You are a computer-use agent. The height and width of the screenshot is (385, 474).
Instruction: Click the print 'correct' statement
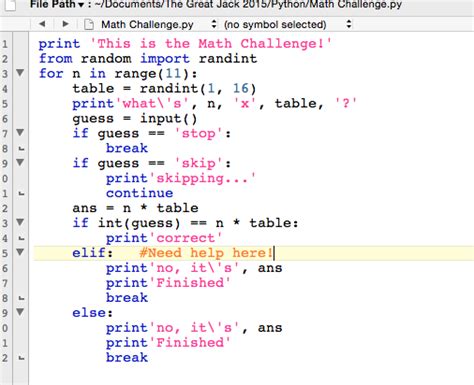tap(164, 238)
